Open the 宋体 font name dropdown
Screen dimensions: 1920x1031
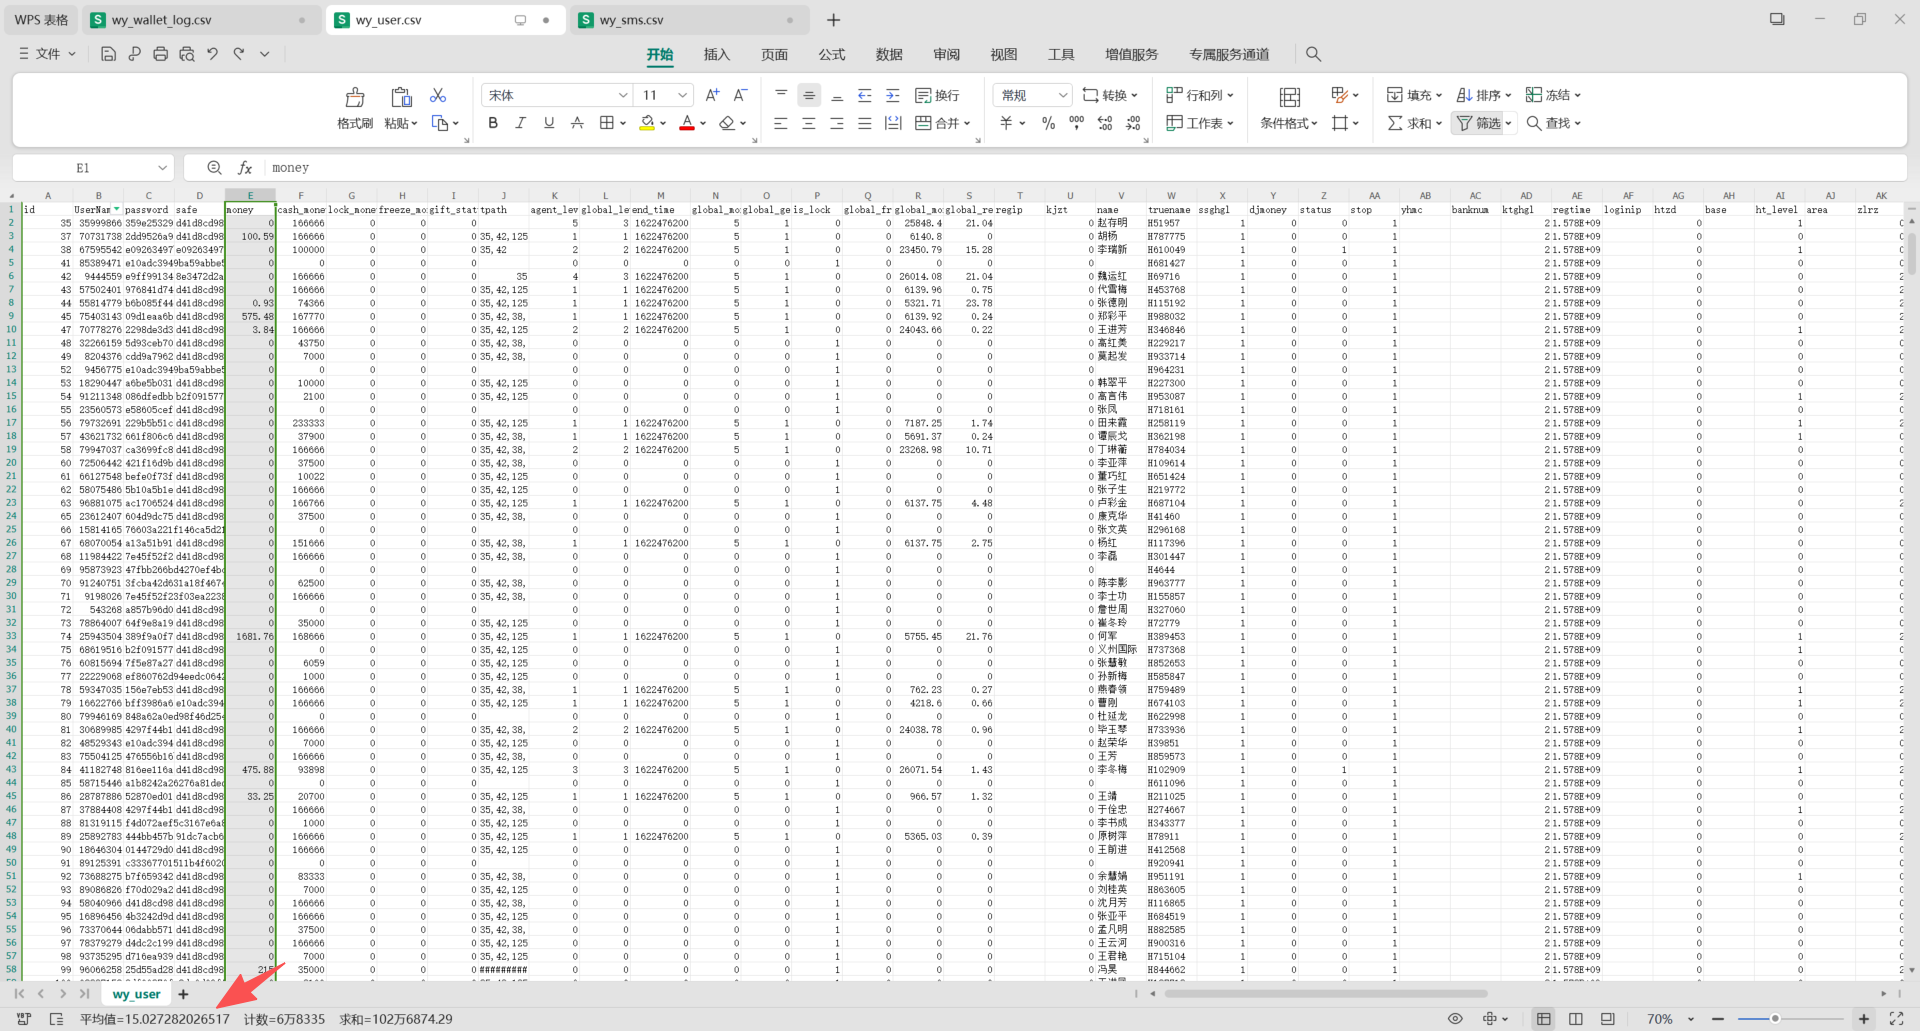(x=623, y=95)
